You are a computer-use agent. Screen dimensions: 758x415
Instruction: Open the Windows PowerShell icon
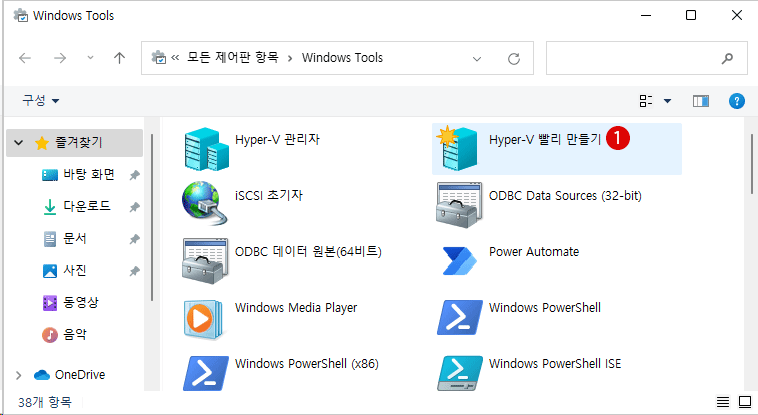click(460, 317)
